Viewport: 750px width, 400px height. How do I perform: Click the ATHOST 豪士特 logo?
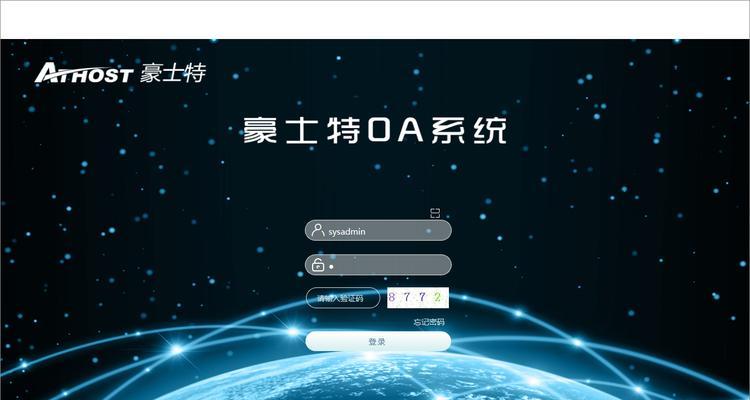[121, 72]
